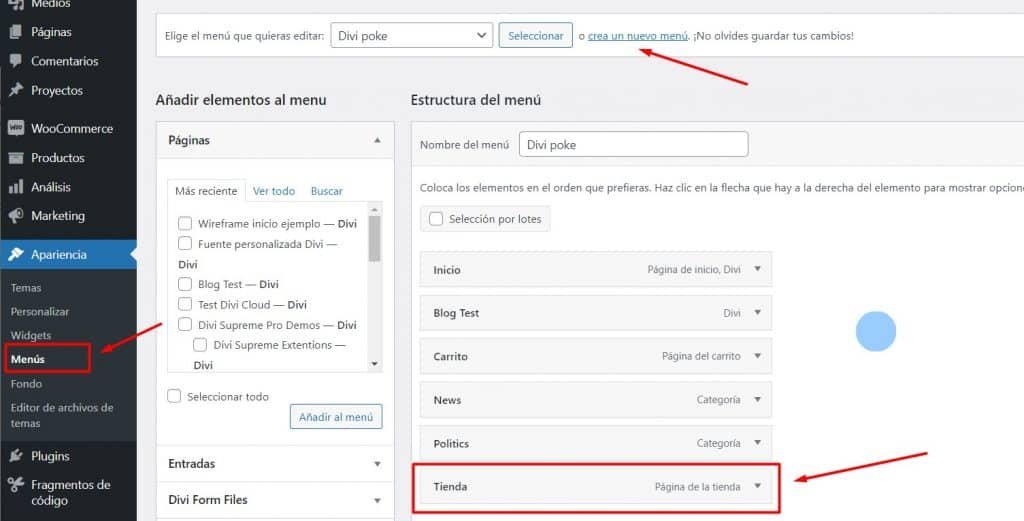Click the Marketing megaphone icon
The height and width of the screenshot is (521, 1024).
(x=16, y=215)
